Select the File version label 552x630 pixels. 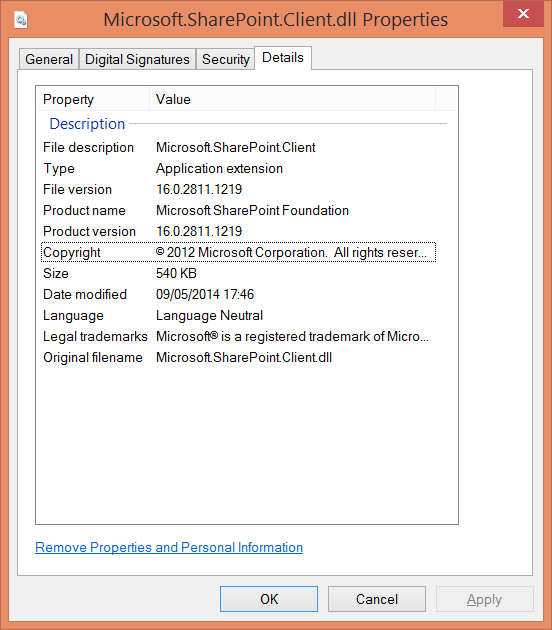pyautogui.click(x=78, y=189)
